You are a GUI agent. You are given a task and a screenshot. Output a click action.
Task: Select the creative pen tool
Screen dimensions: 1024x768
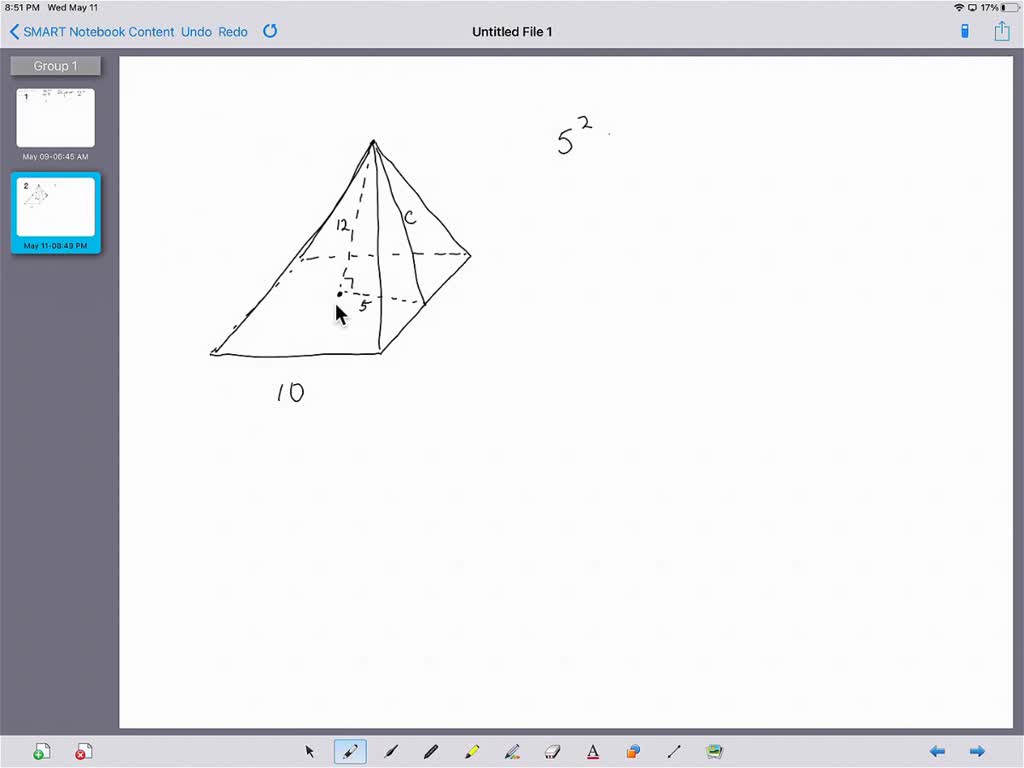point(512,751)
